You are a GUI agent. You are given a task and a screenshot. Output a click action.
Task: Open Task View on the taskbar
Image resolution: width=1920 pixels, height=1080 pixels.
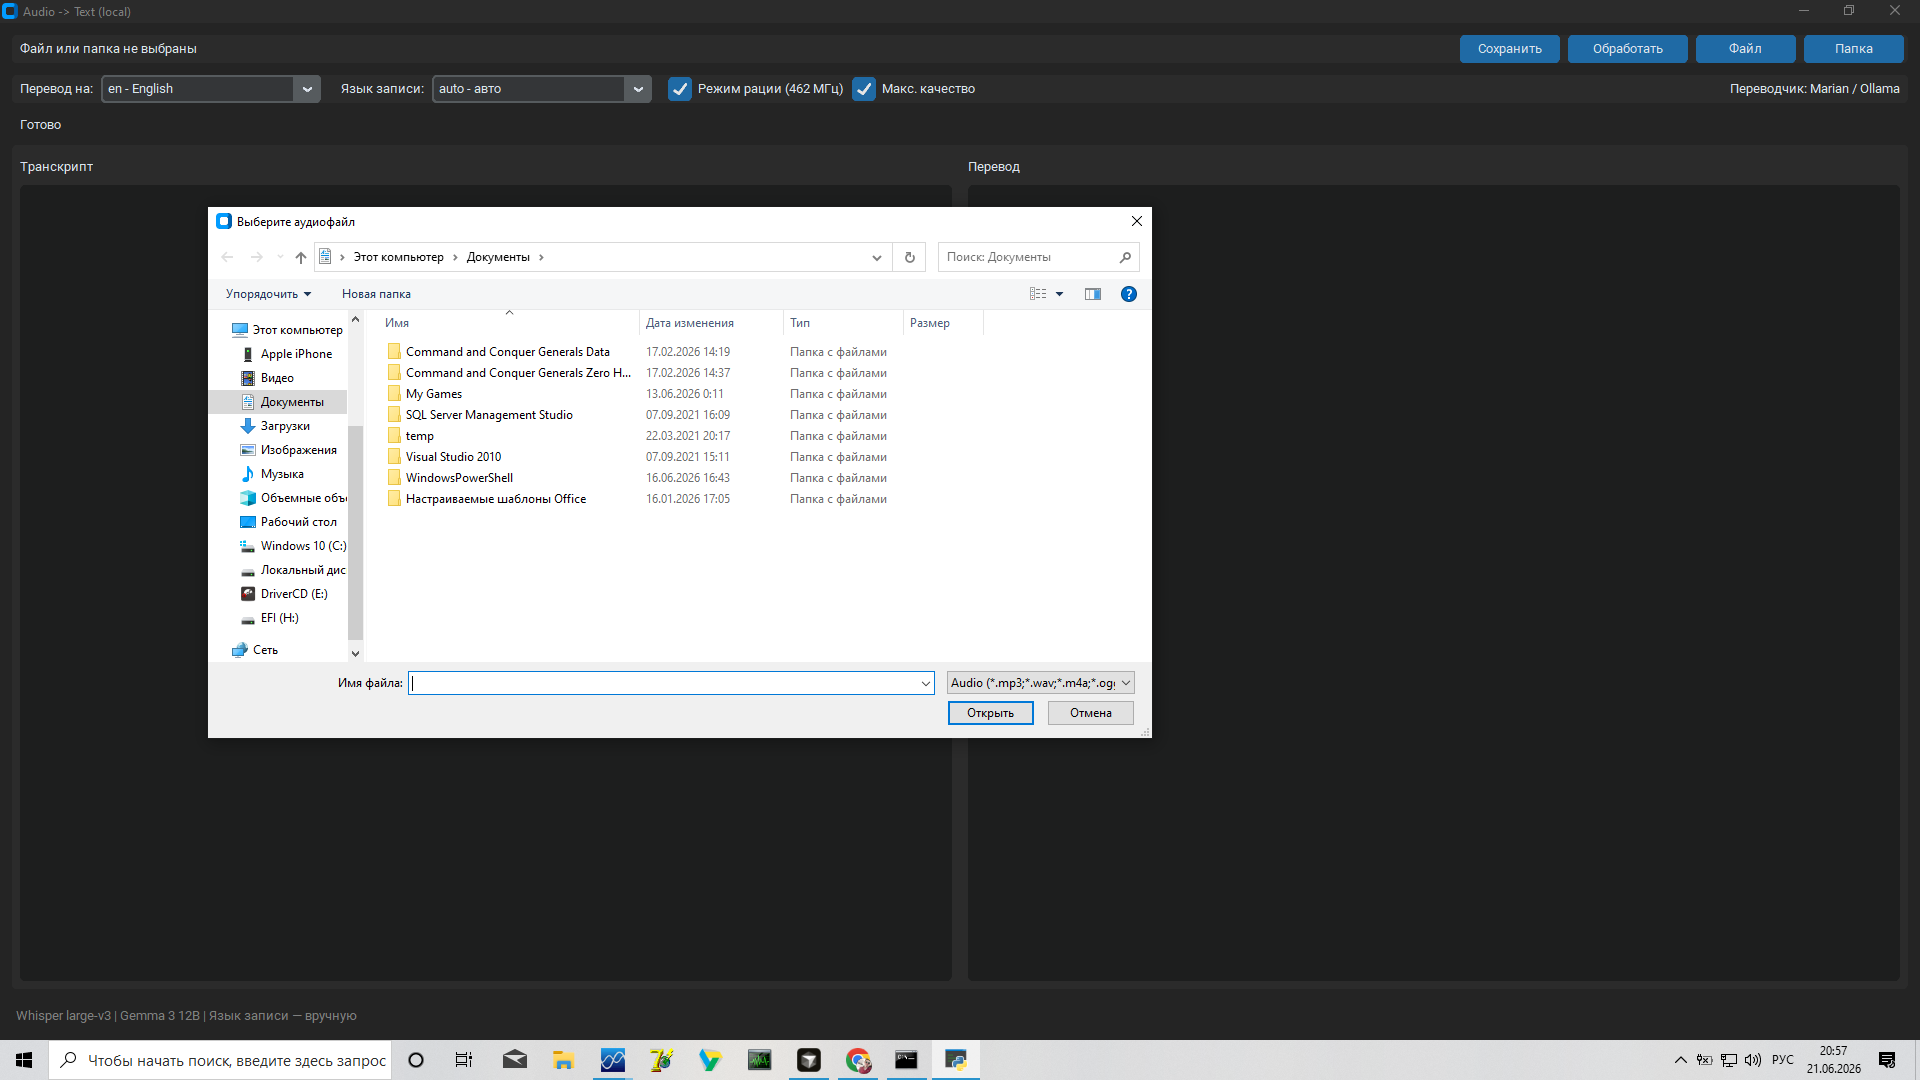pos(464,1060)
